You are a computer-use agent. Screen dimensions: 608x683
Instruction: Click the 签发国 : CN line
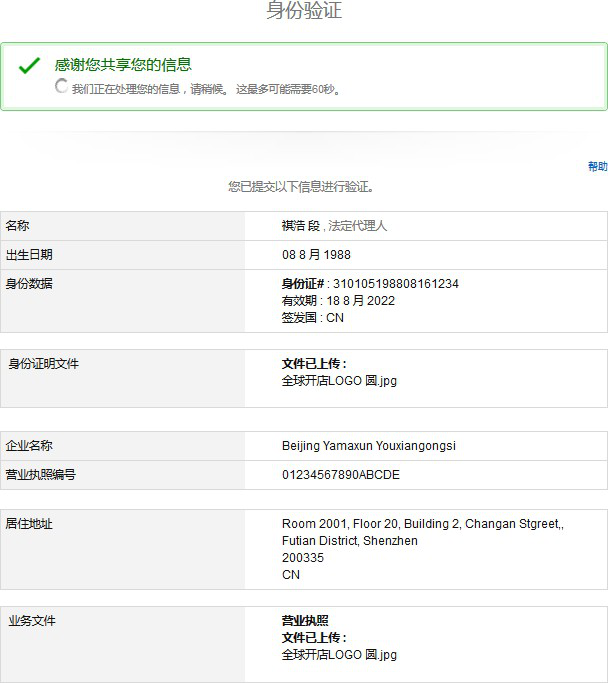click(x=313, y=318)
